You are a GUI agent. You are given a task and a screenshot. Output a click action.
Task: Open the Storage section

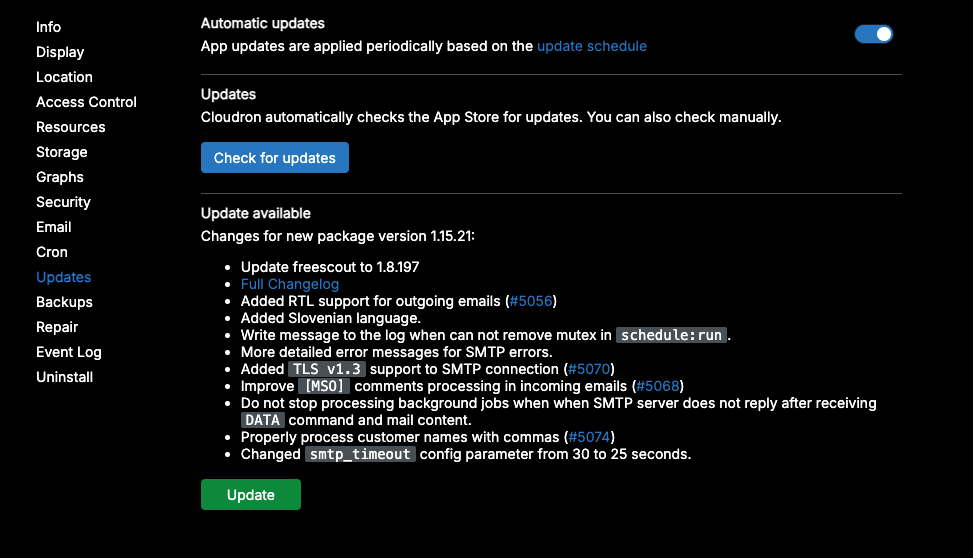[x=62, y=152]
